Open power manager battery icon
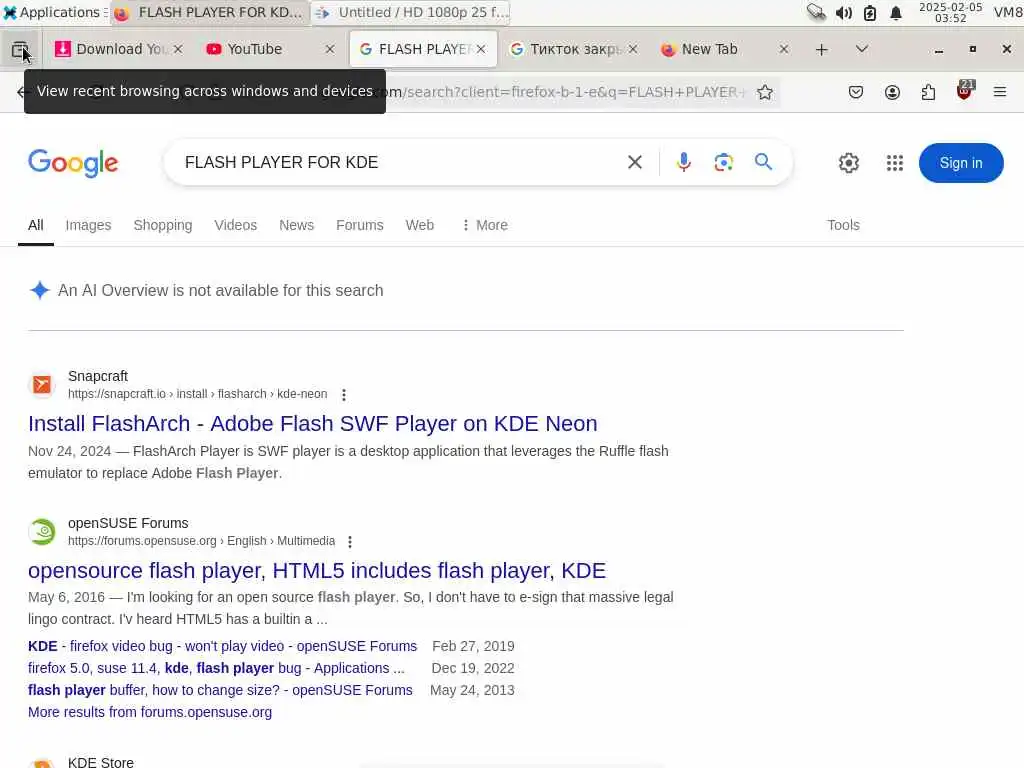Screen dimensions: 1024x768 click(870, 13)
